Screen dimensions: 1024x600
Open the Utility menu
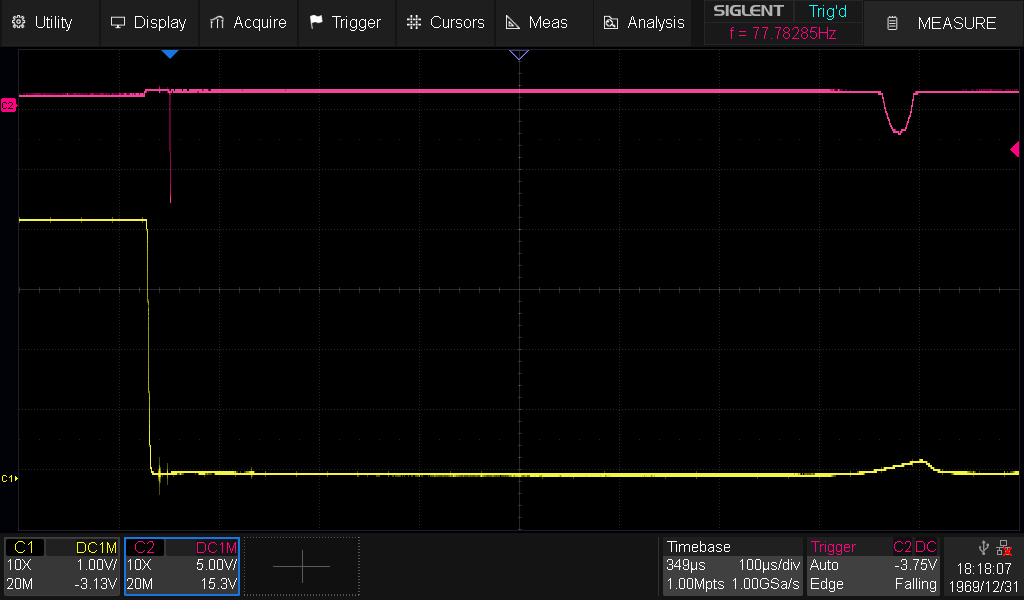(43, 22)
